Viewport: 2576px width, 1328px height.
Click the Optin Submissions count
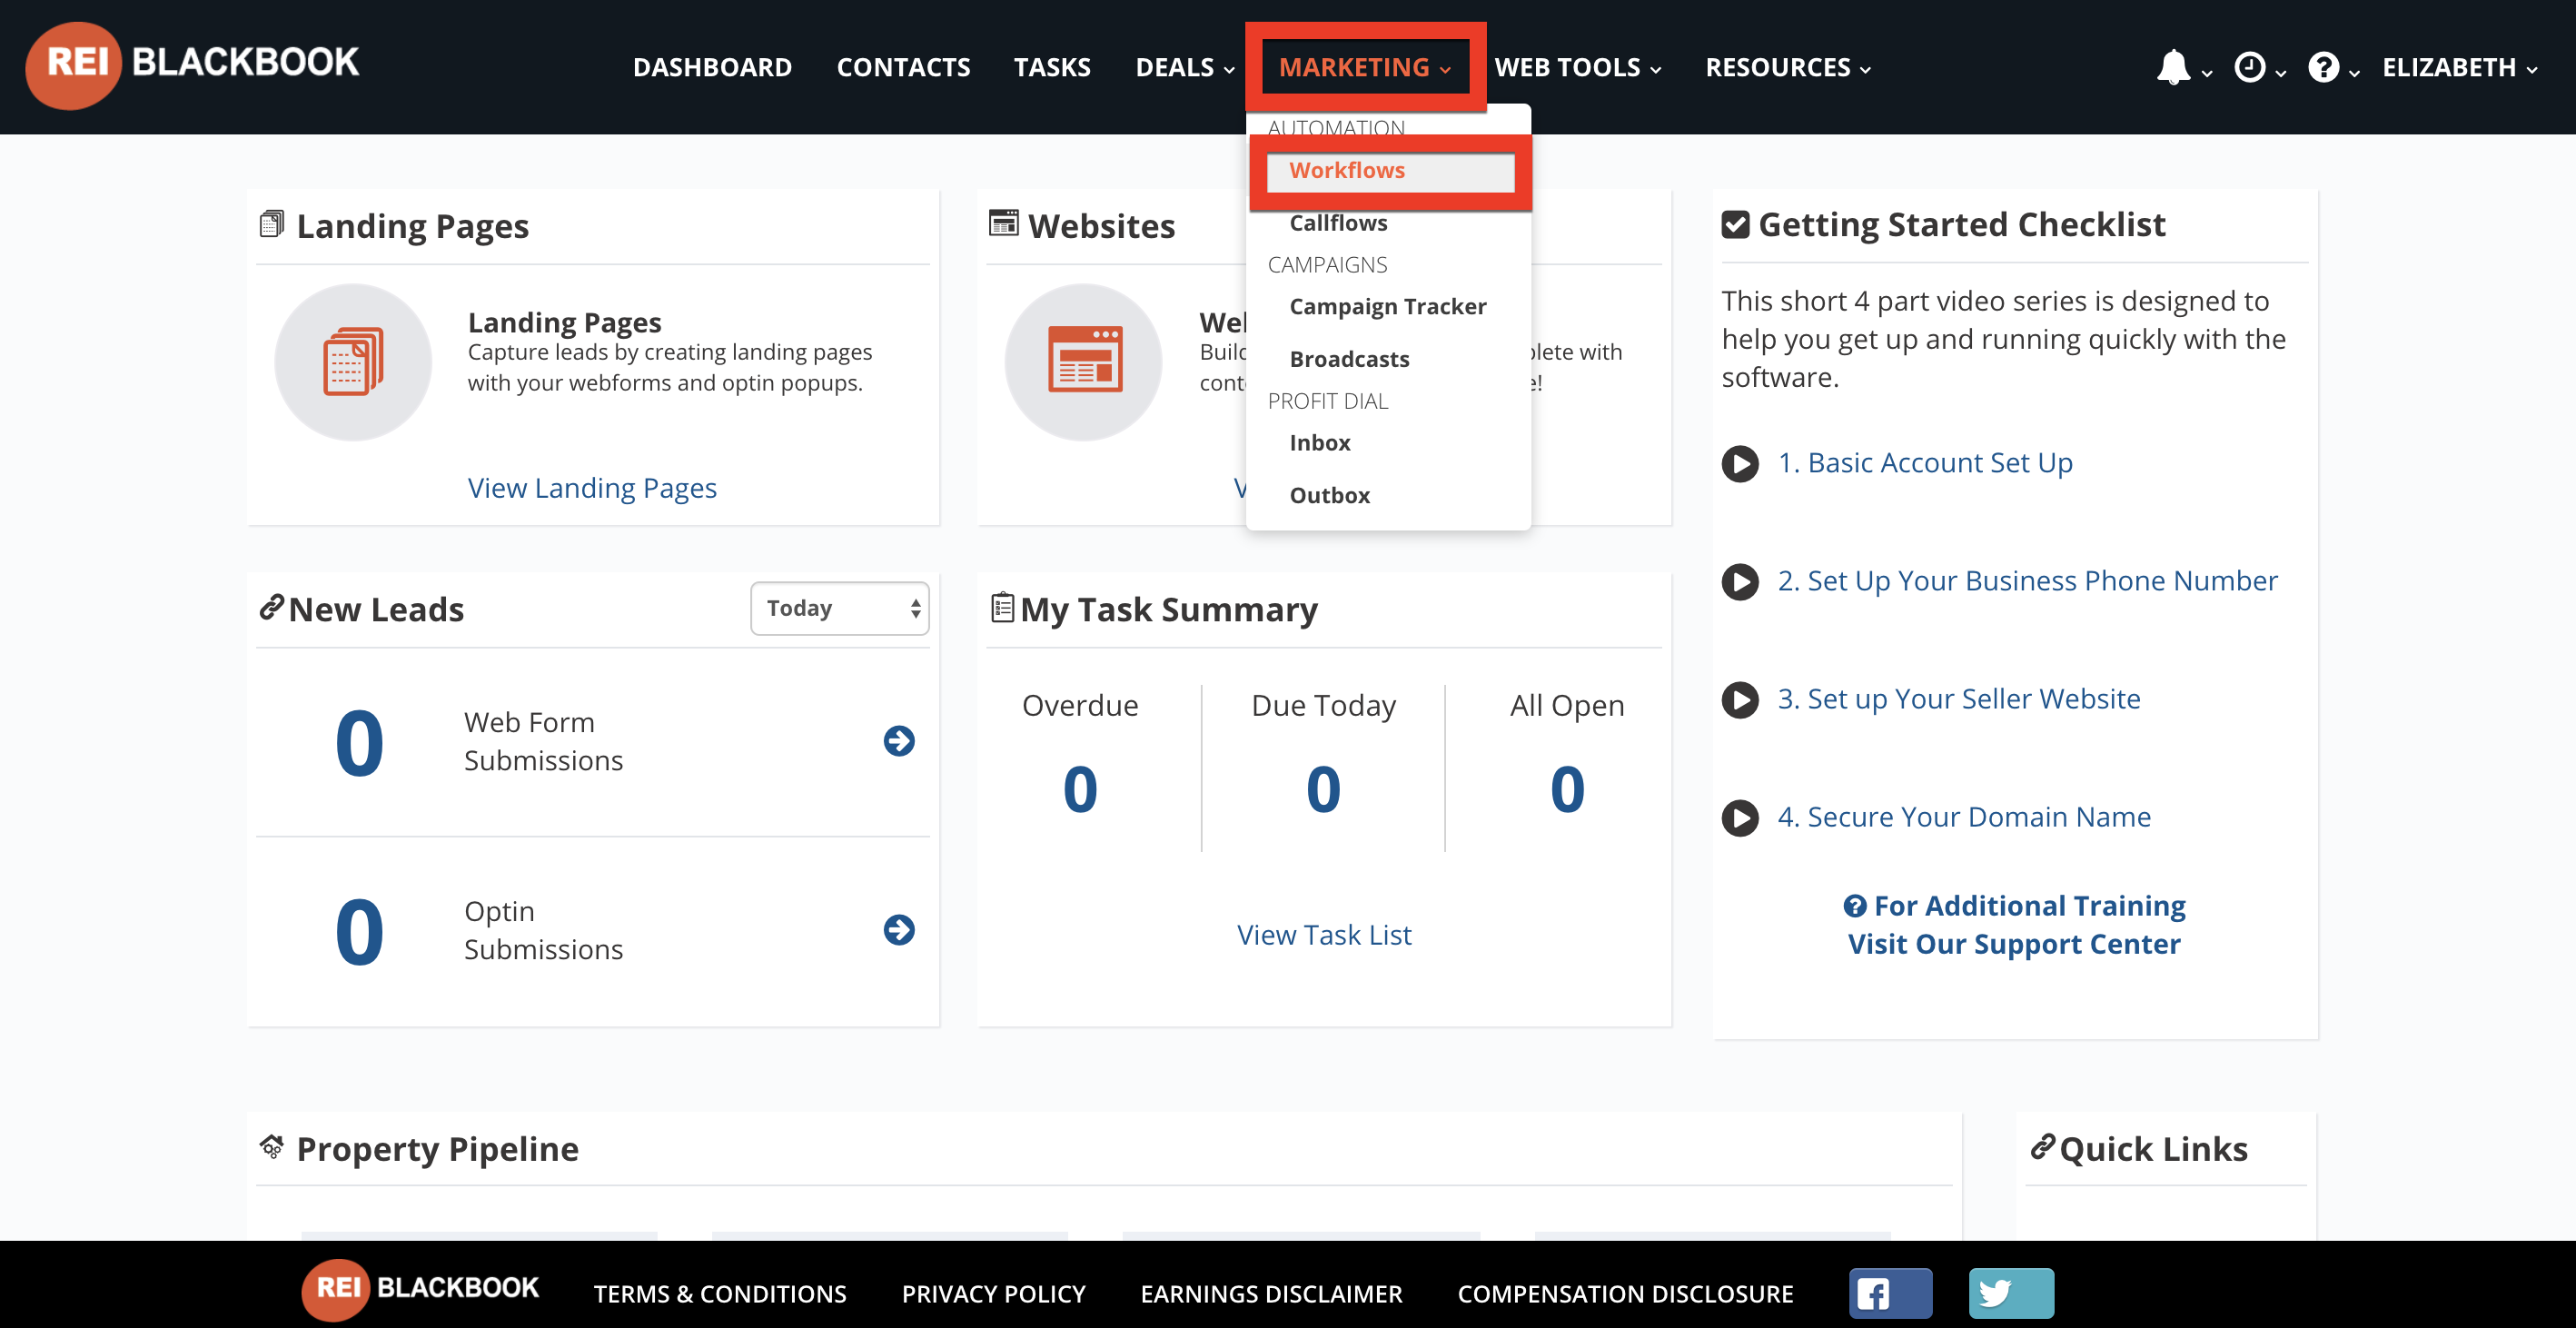point(359,932)
